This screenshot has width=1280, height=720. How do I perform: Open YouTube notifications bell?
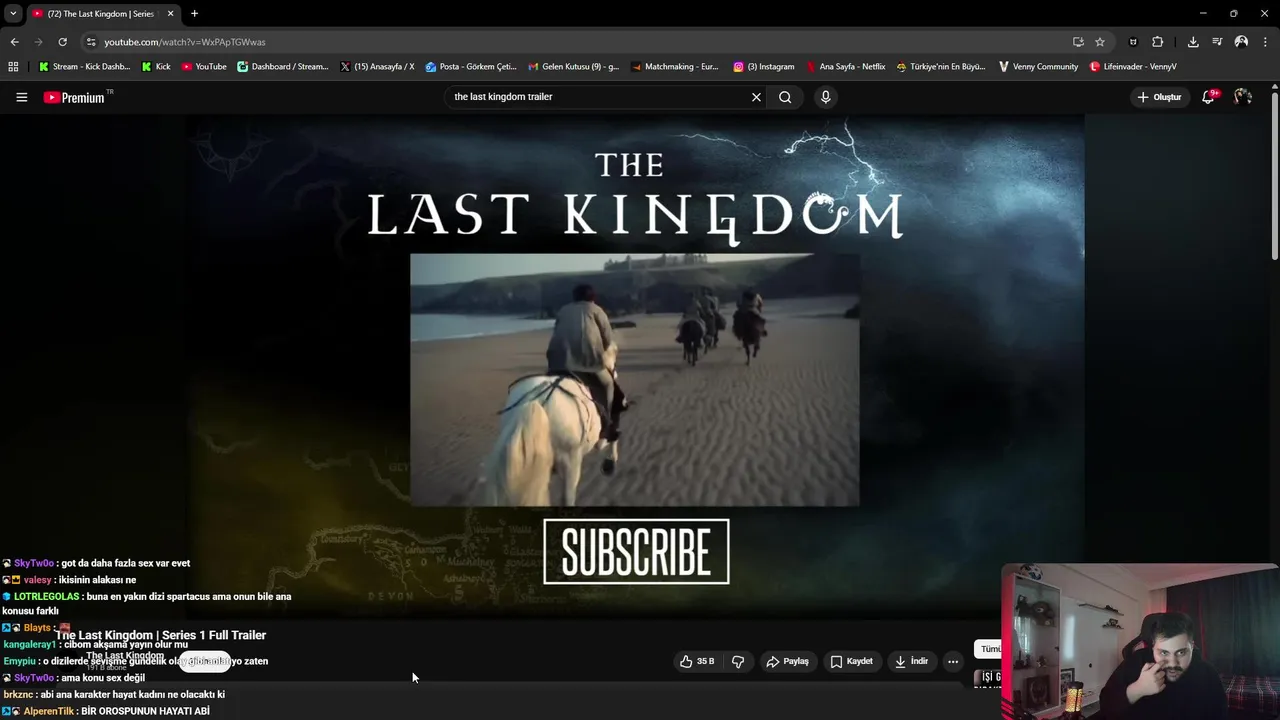(1208, 97)
